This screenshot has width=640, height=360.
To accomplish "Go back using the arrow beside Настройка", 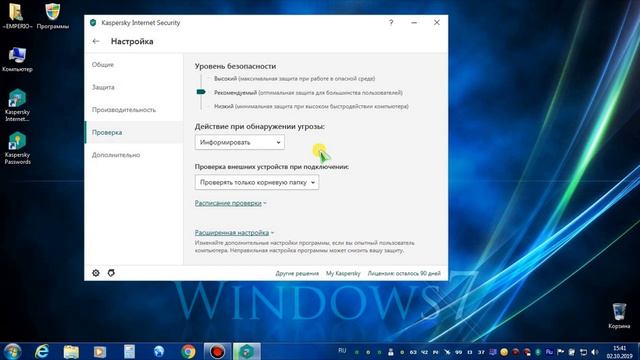I will 96,41.
